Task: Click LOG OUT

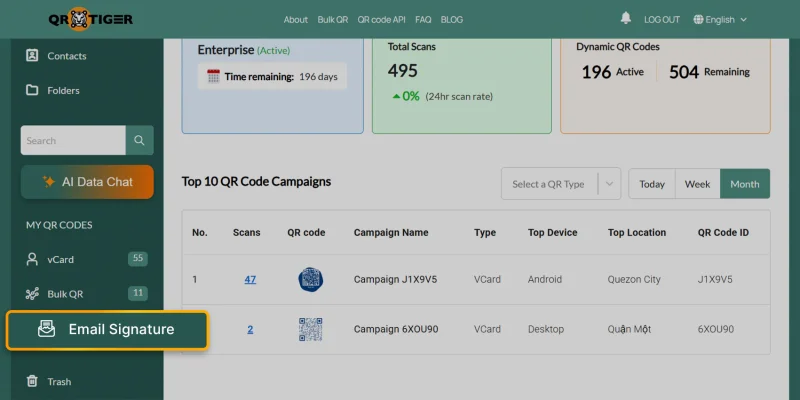Action: tap(662, 19)
